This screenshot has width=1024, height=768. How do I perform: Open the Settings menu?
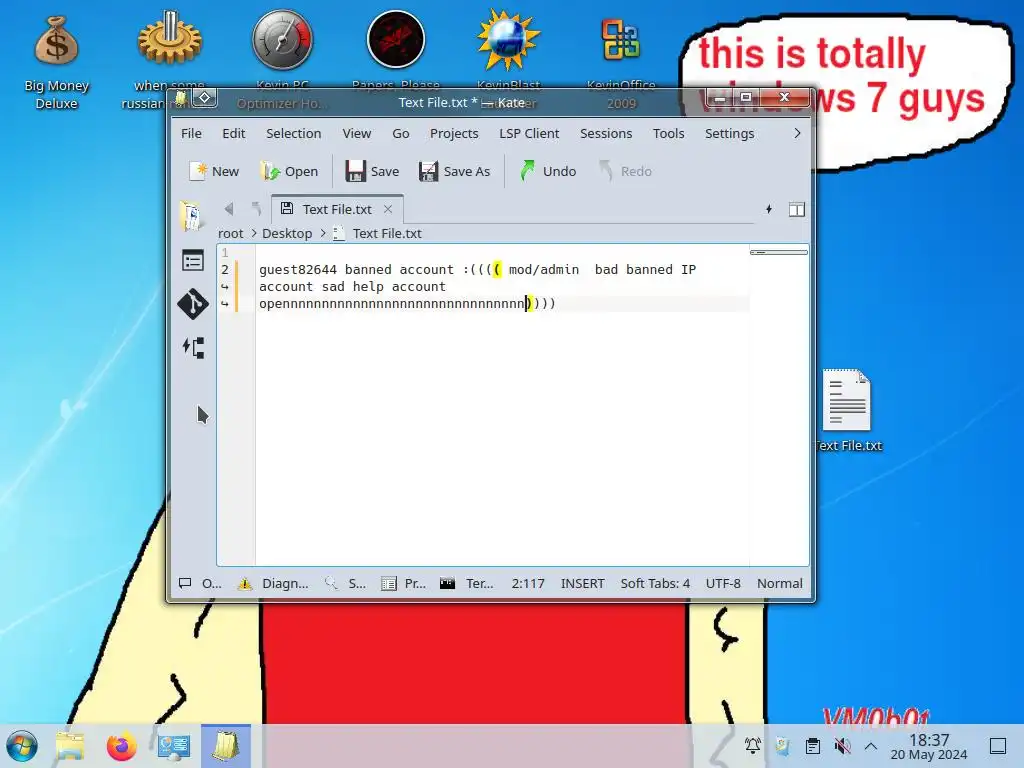click(x=729, y=133)
